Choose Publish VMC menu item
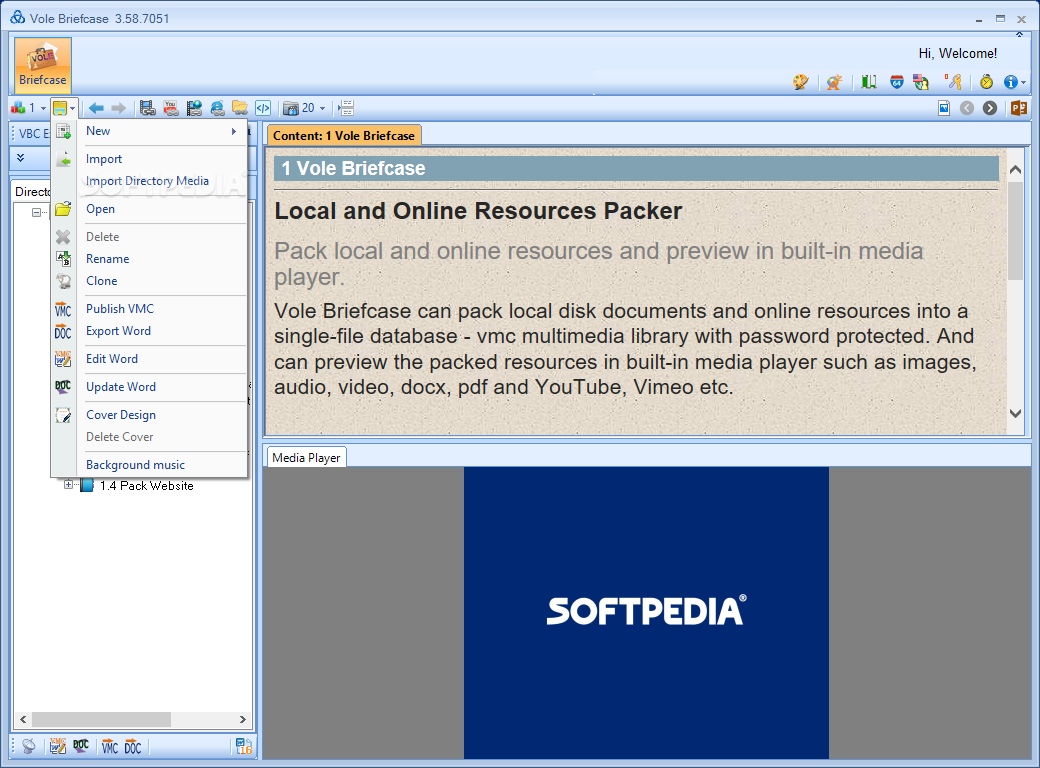Viewport: 1040px width, 768px height. click(x=149, y=309)
